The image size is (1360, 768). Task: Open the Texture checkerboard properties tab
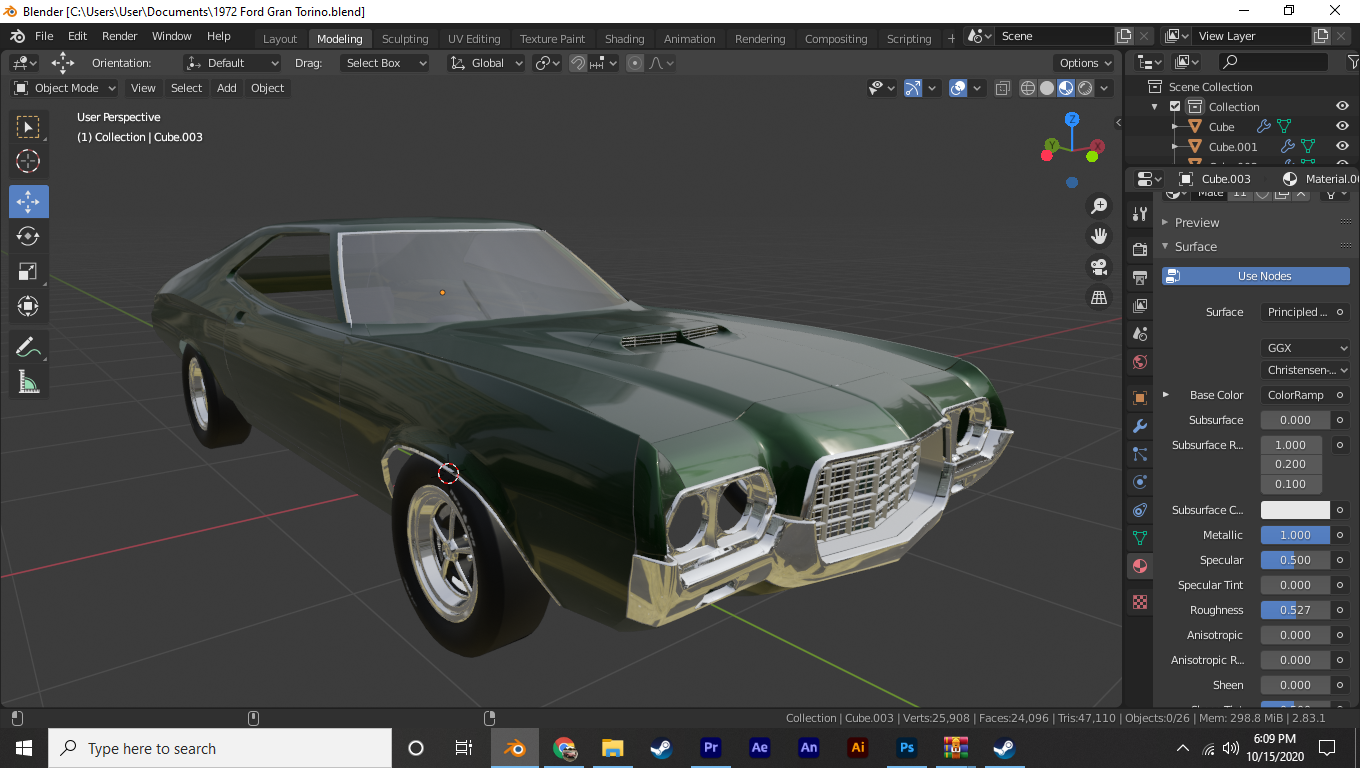click(1139, 602)
